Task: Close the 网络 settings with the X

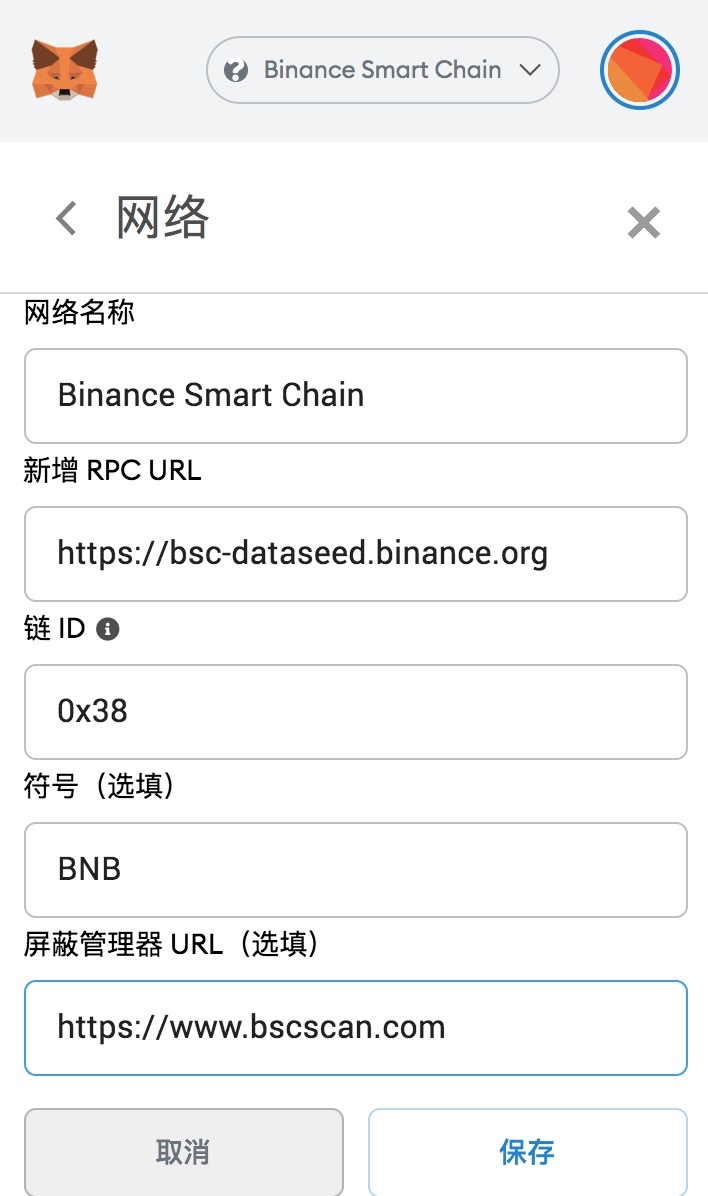Action: 643,222
